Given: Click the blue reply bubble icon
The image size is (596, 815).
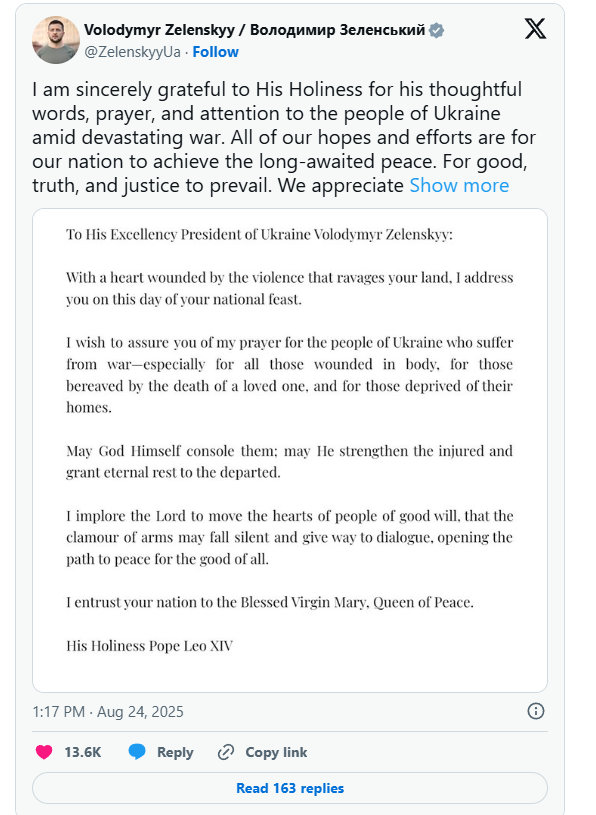Looking at the screenshot, I should [137, 752].
